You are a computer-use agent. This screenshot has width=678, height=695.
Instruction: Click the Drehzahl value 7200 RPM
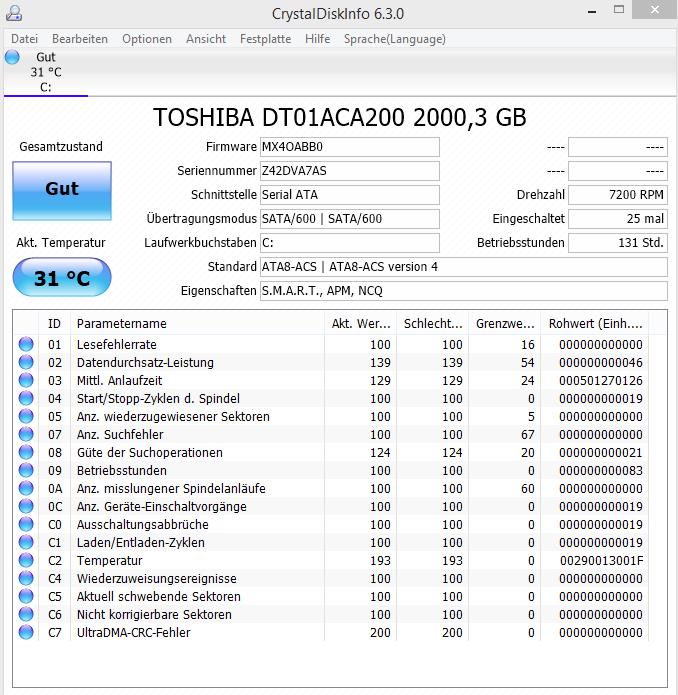click(618, 195)
